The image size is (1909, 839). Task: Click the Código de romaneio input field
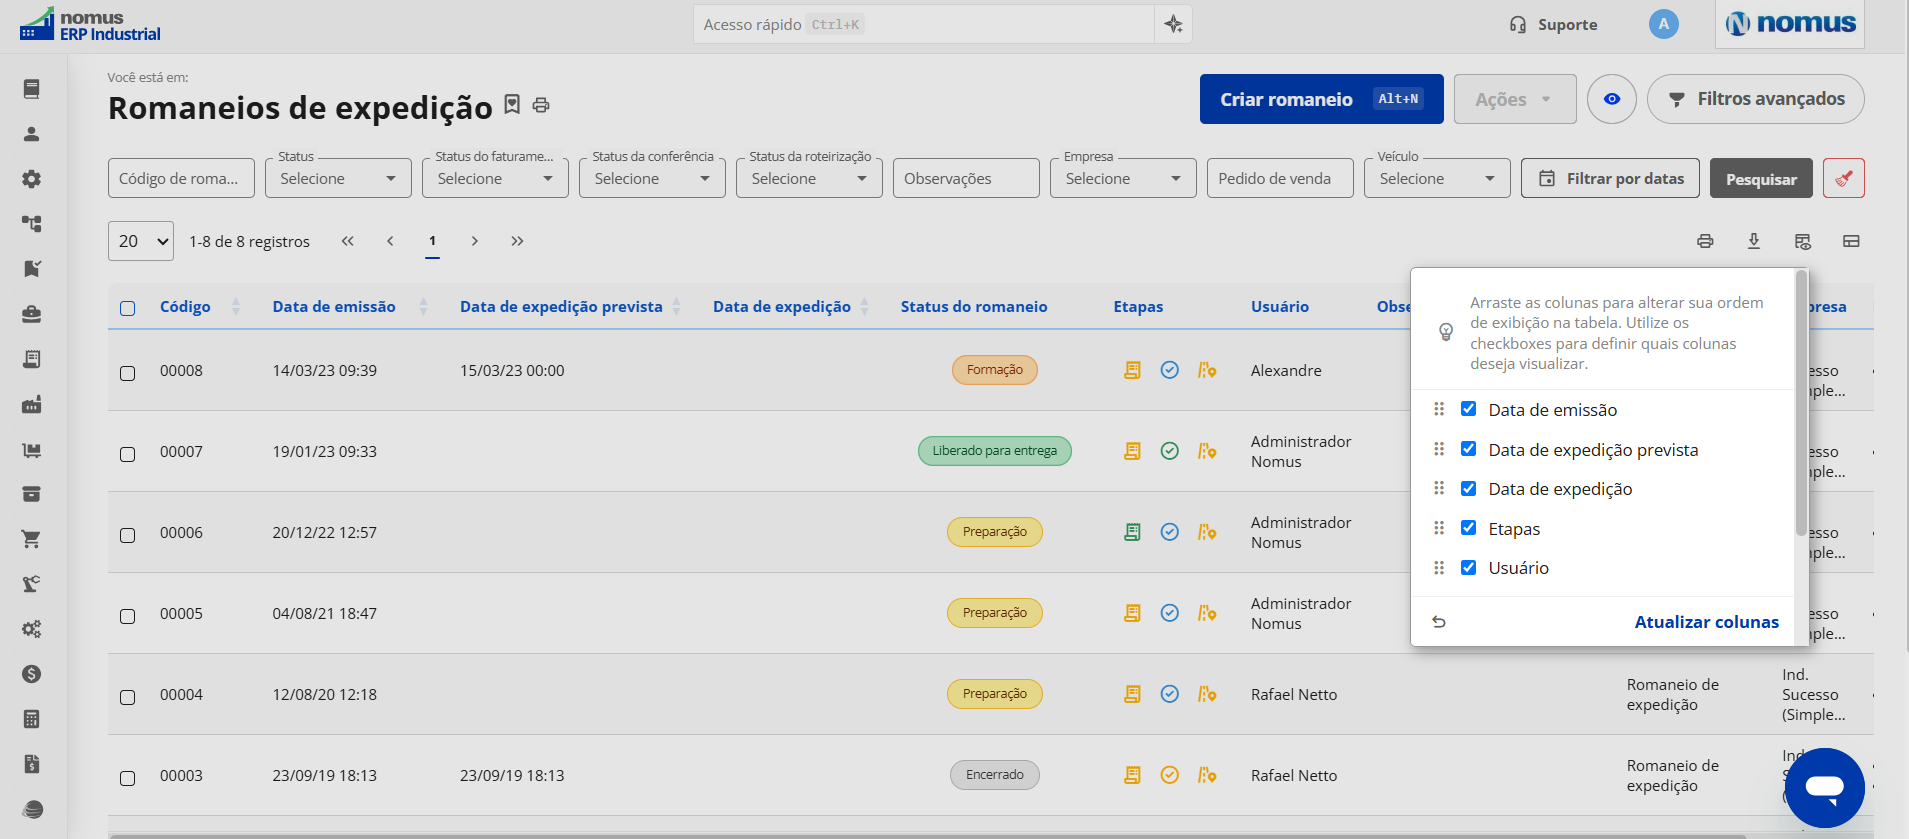coord(181,178)
